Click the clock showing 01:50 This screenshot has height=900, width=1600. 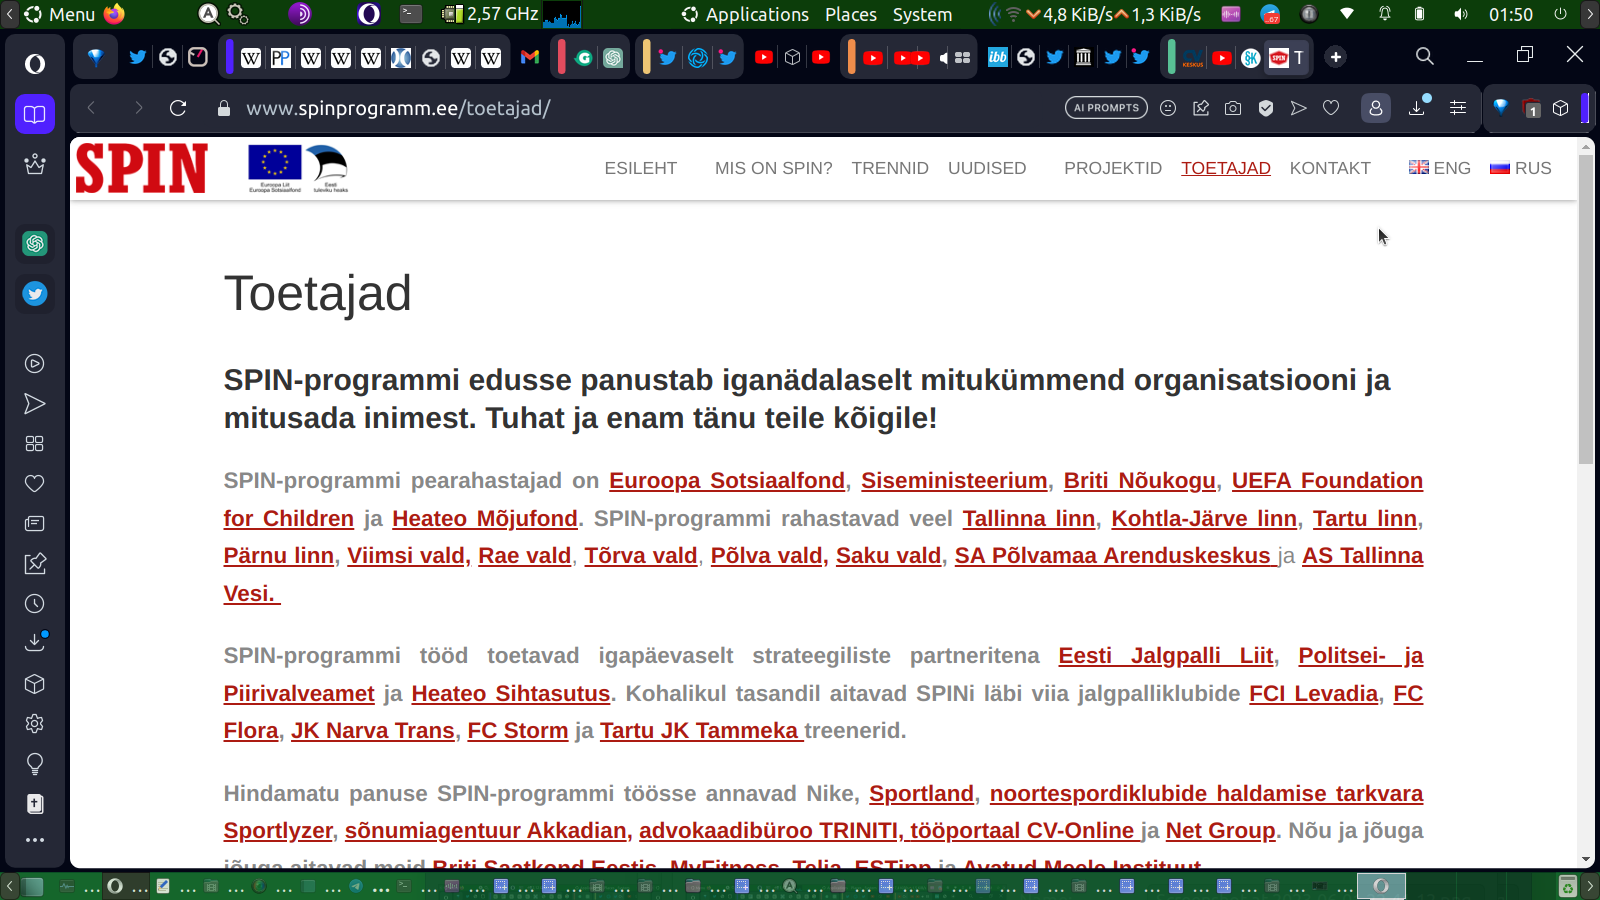click(x=1510, y=14)
